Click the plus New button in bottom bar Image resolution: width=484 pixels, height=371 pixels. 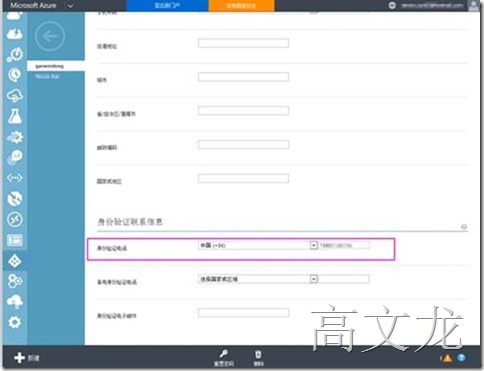[27, 358]
